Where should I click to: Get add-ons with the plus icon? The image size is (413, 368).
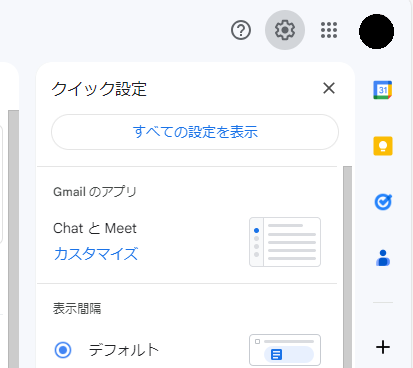tap(383, 347)
